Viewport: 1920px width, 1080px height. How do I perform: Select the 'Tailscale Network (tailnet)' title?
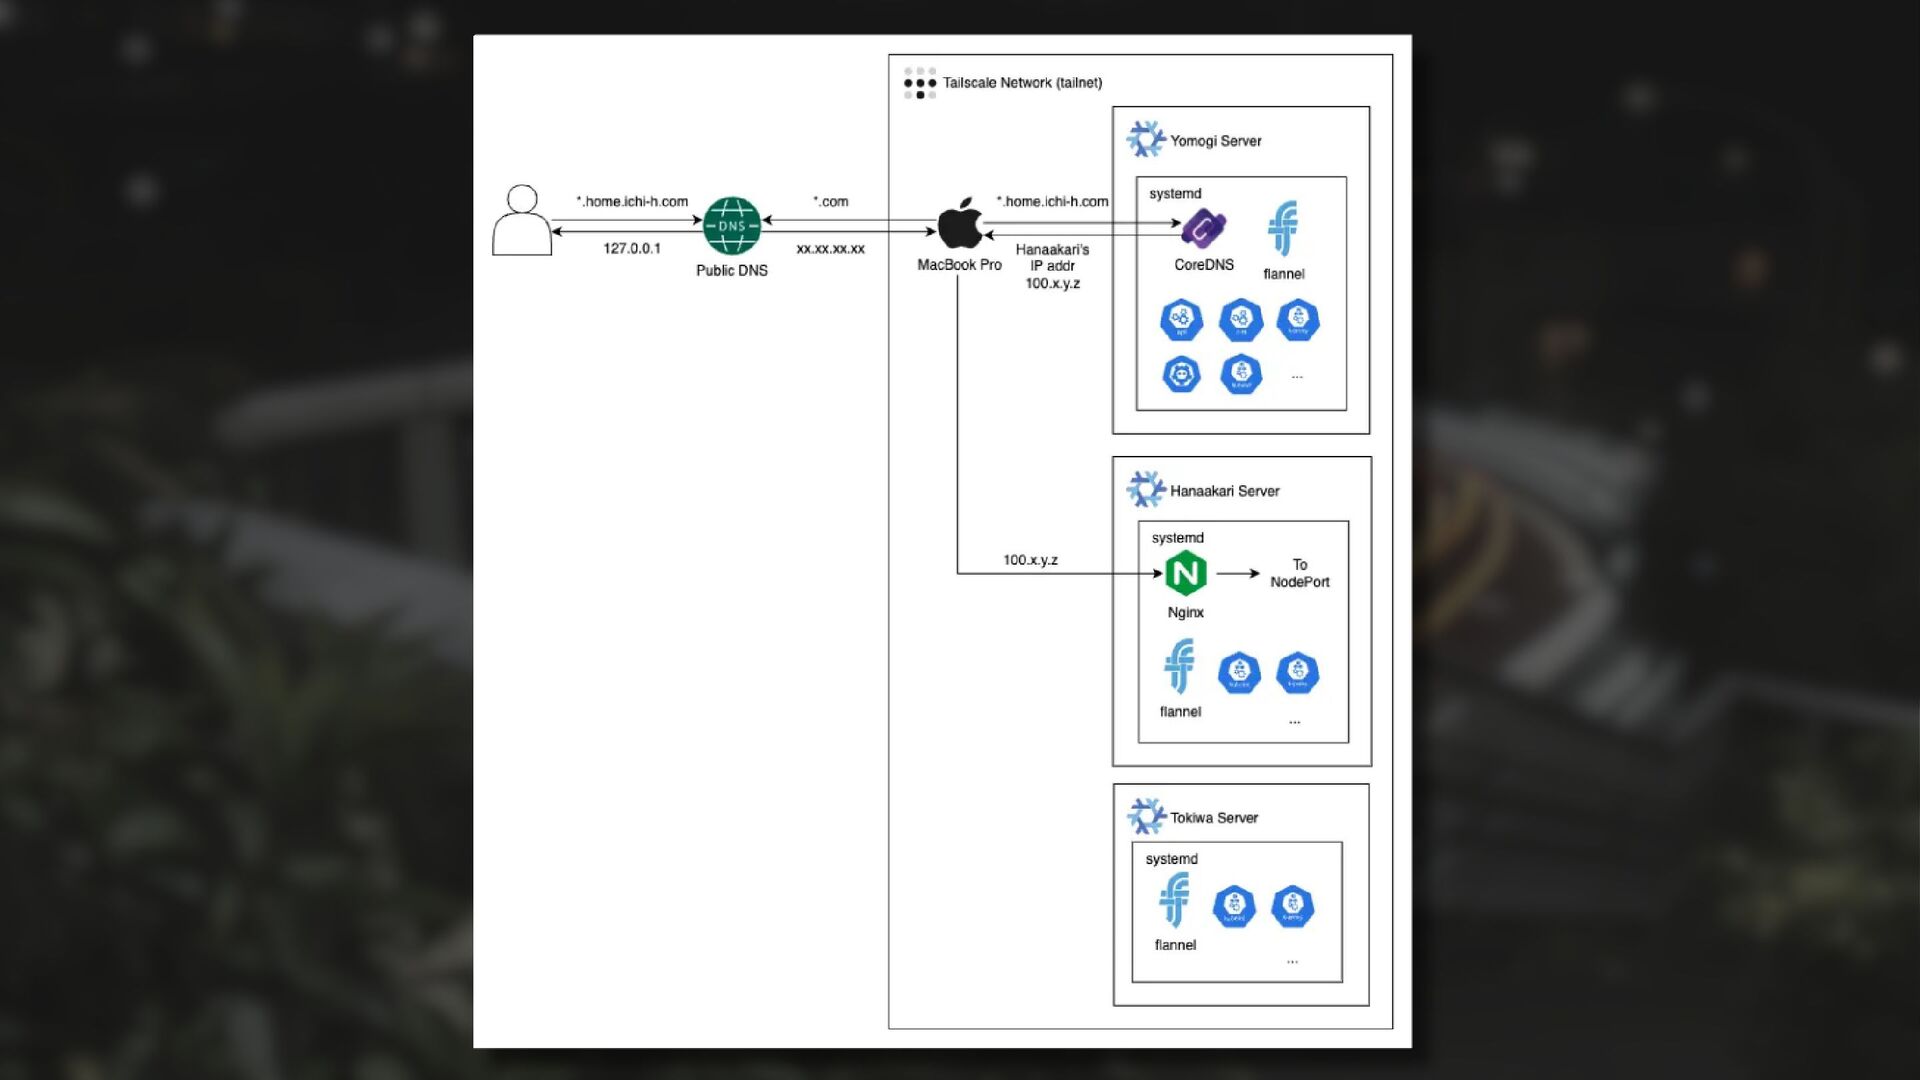pyautogui.click(x=1022, y=83)
